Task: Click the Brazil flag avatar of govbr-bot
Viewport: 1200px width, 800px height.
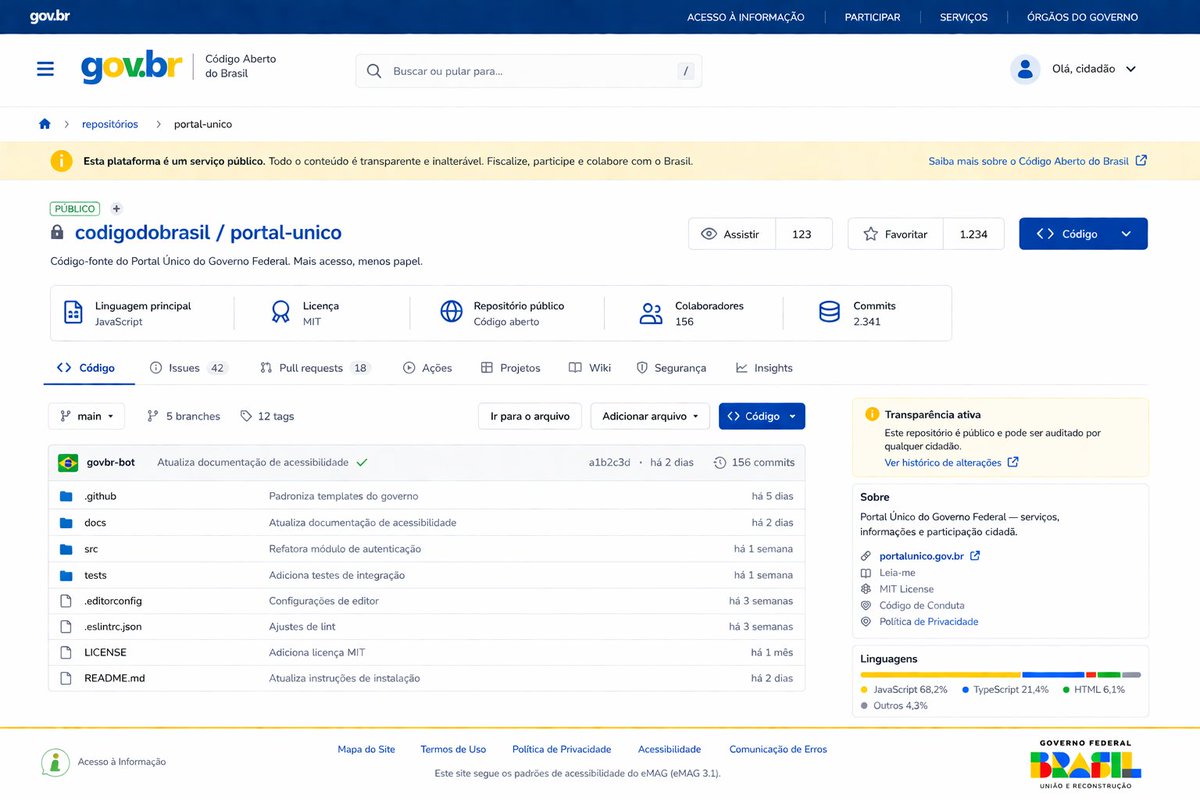Action: coord(68,462)
